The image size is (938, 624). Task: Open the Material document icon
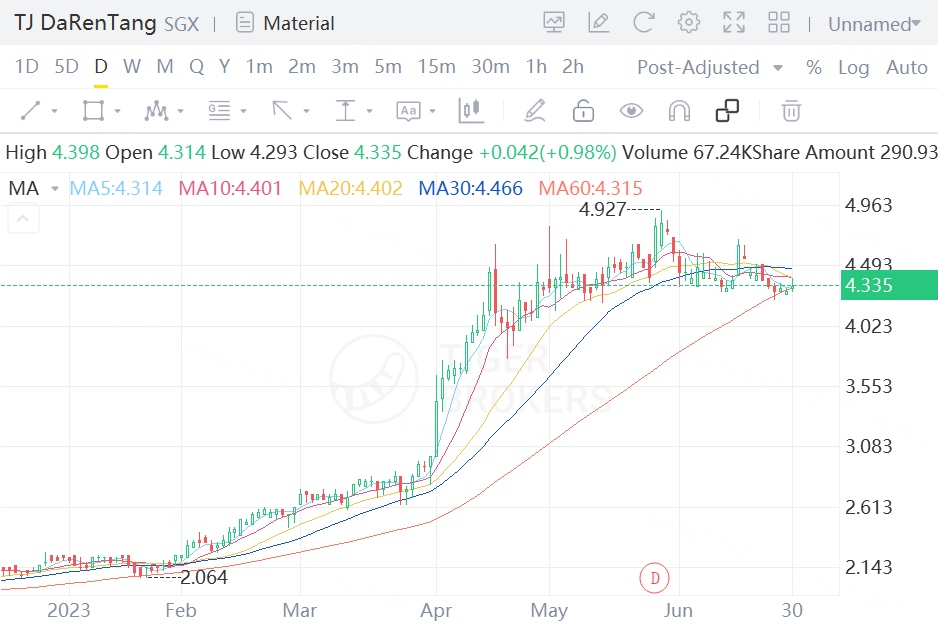coord(245,23)
